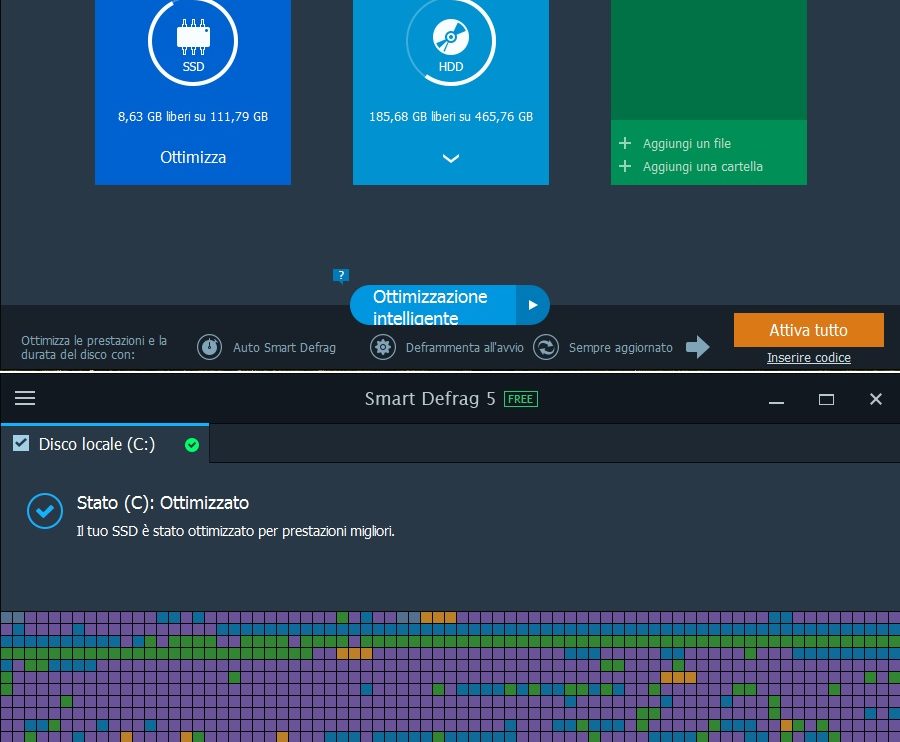The height and width of the screenshot is (742, 900).
Task: Click the plus icon for Aggiungi un file
Action: click(x=625, y=144)
